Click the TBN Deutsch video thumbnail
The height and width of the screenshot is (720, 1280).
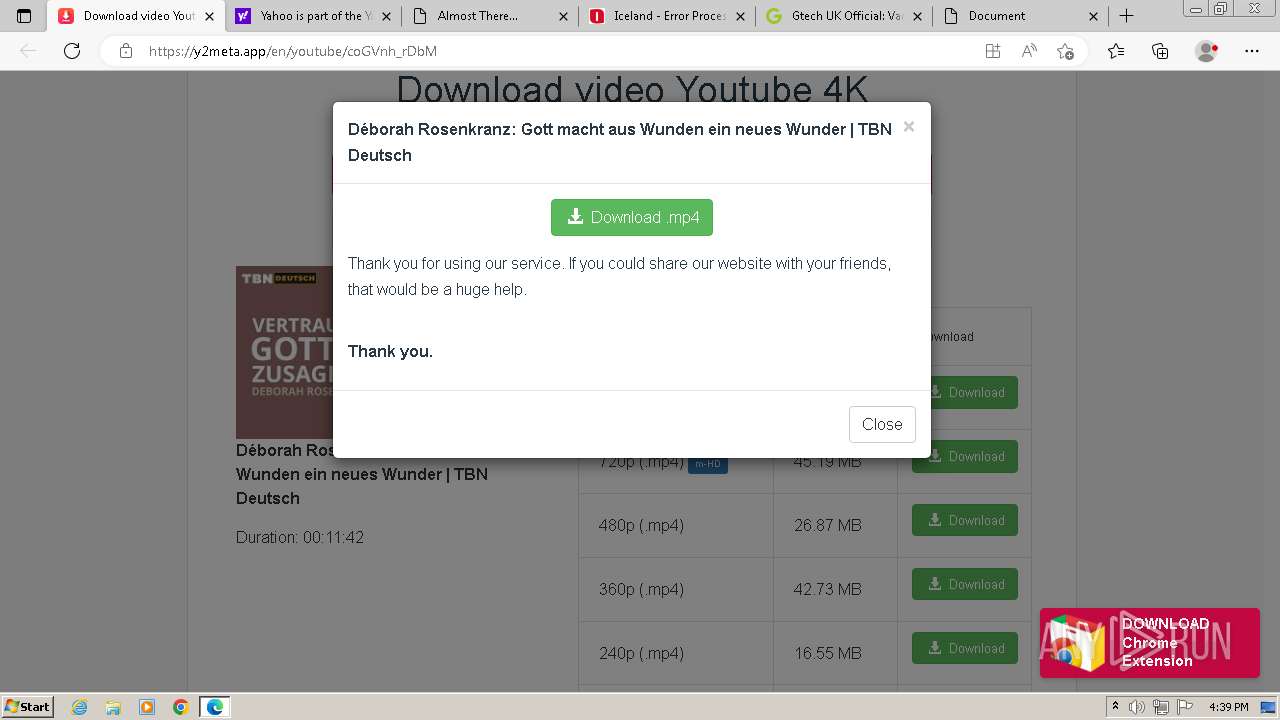point(284,352)
